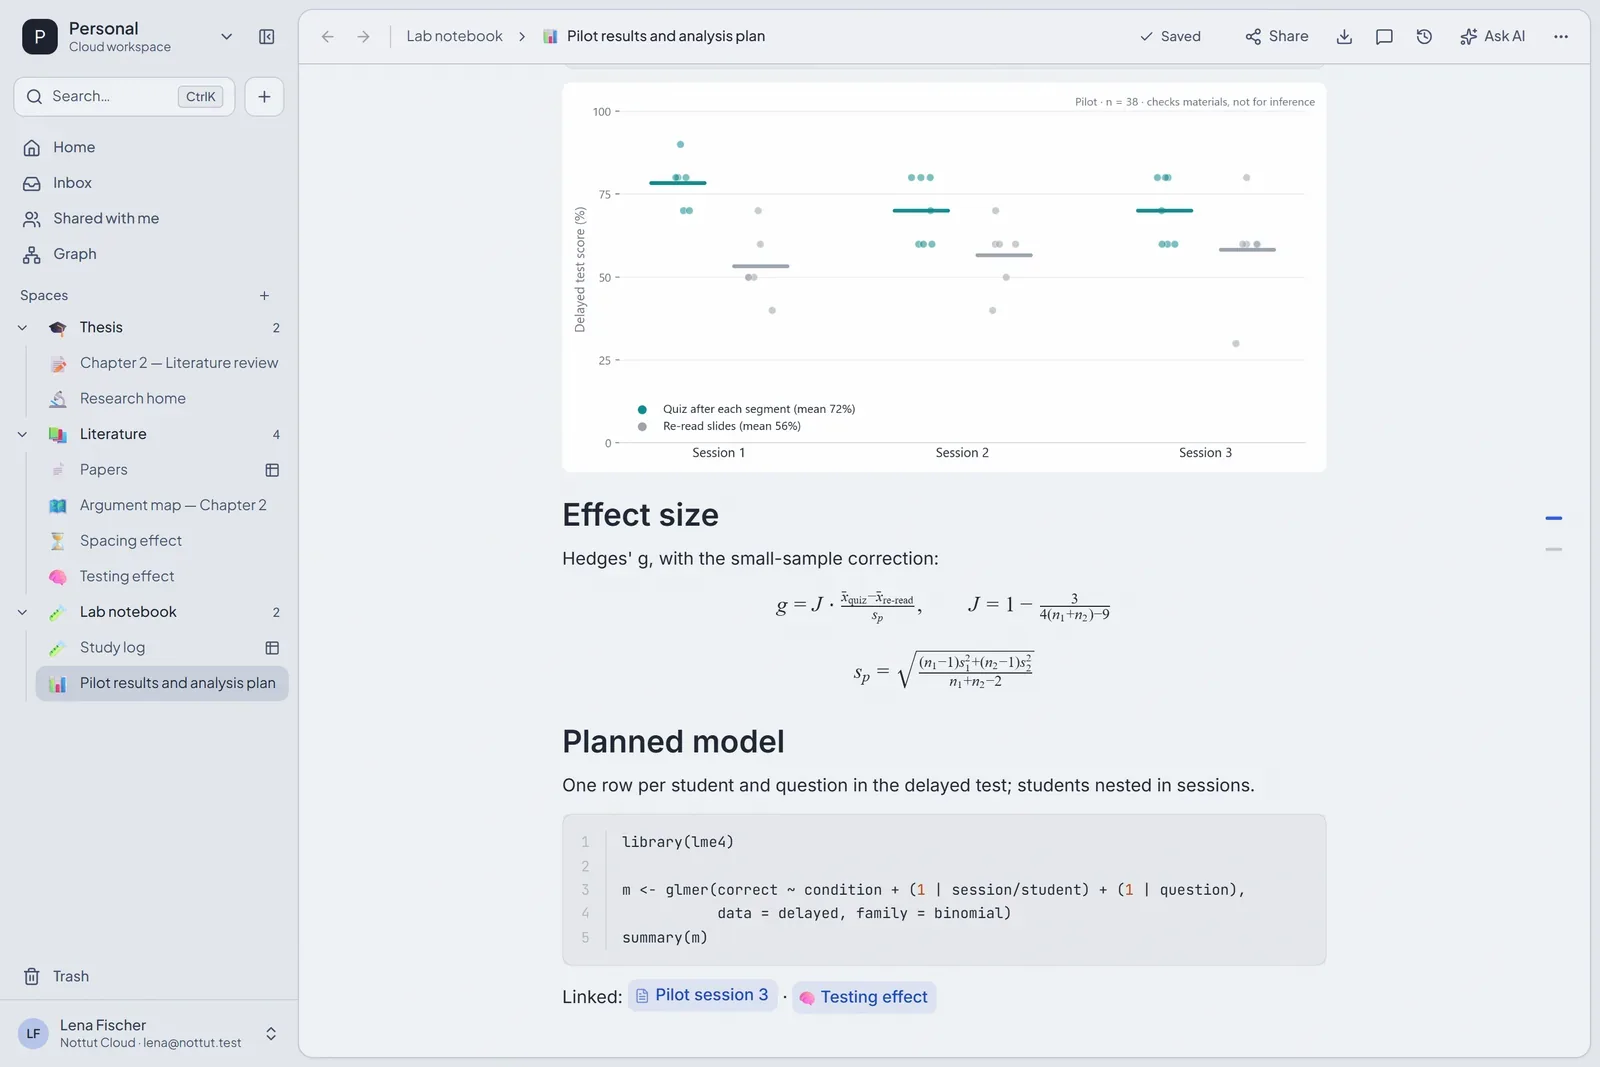This screenshot has width=1600, height=1067.
Task: Click Ask AI button
Action: coord(1492,37)
